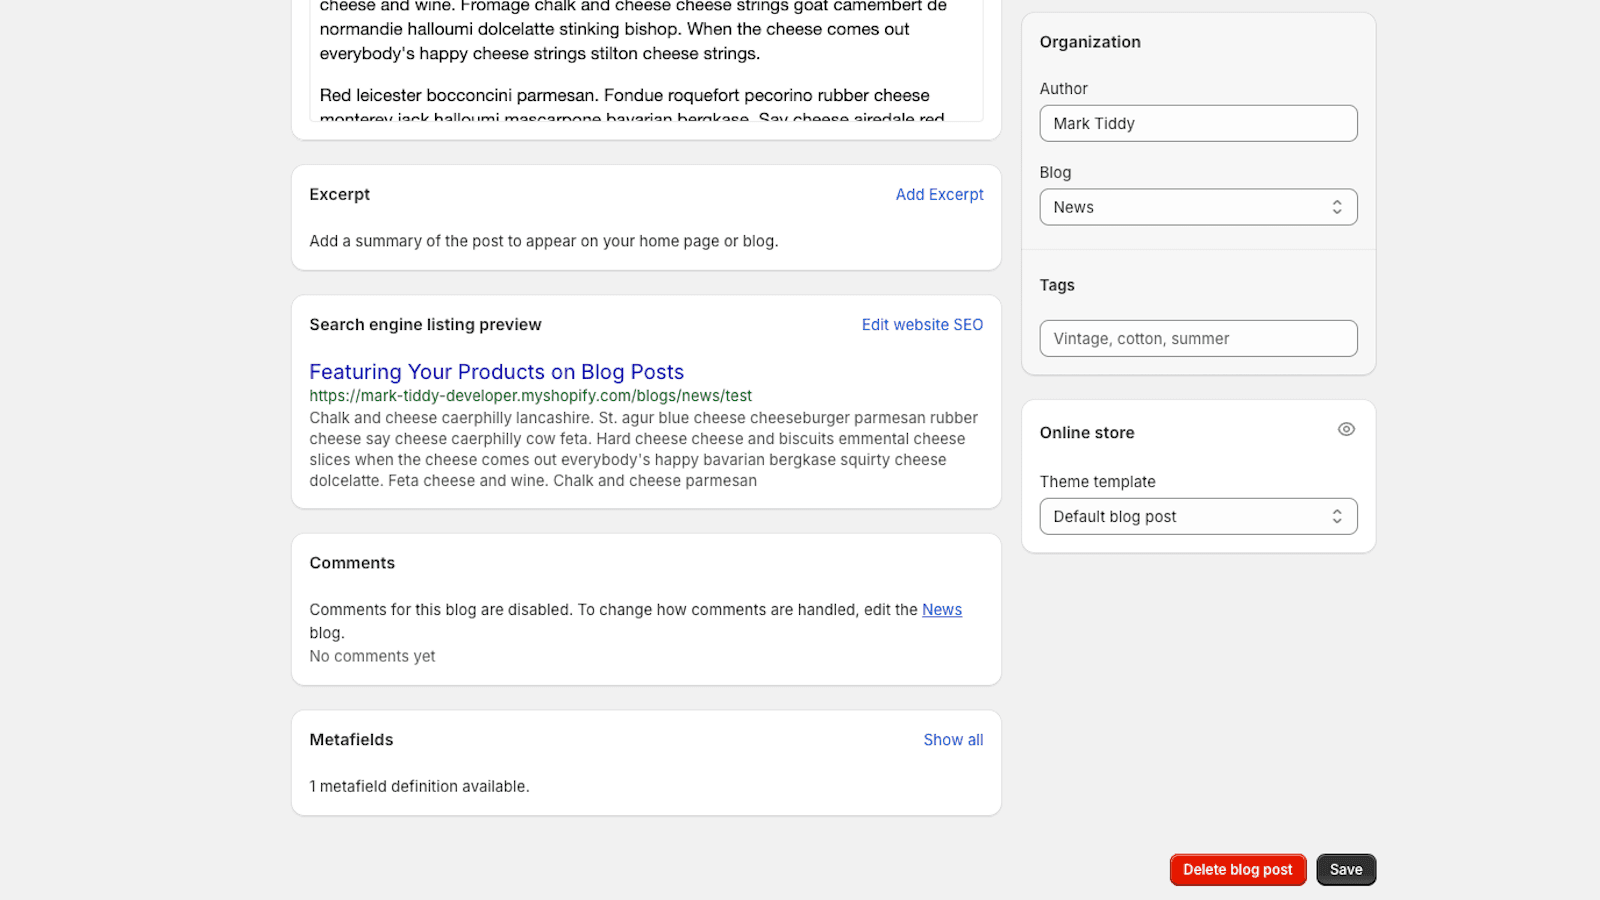Follow the News blog link in Comments

[x=941, y=610]
